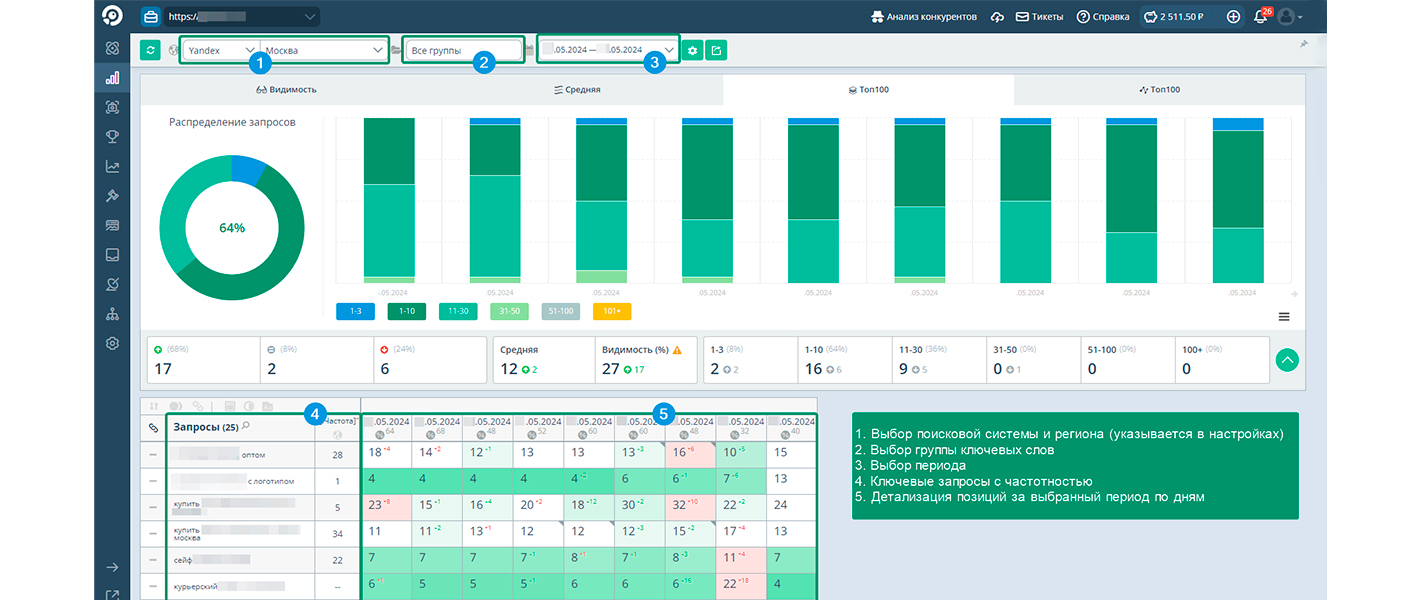Click the green refresh button in the toolbar
This screenshot has width=1420, height=600.
(151, 50)
